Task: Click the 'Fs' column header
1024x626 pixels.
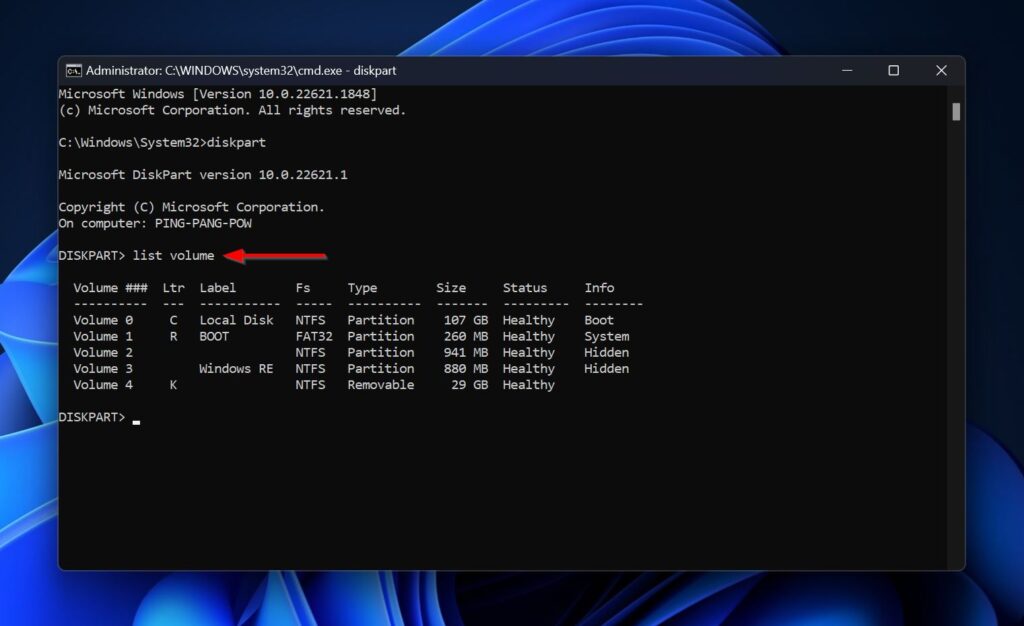Action: [x=303, y=288]
